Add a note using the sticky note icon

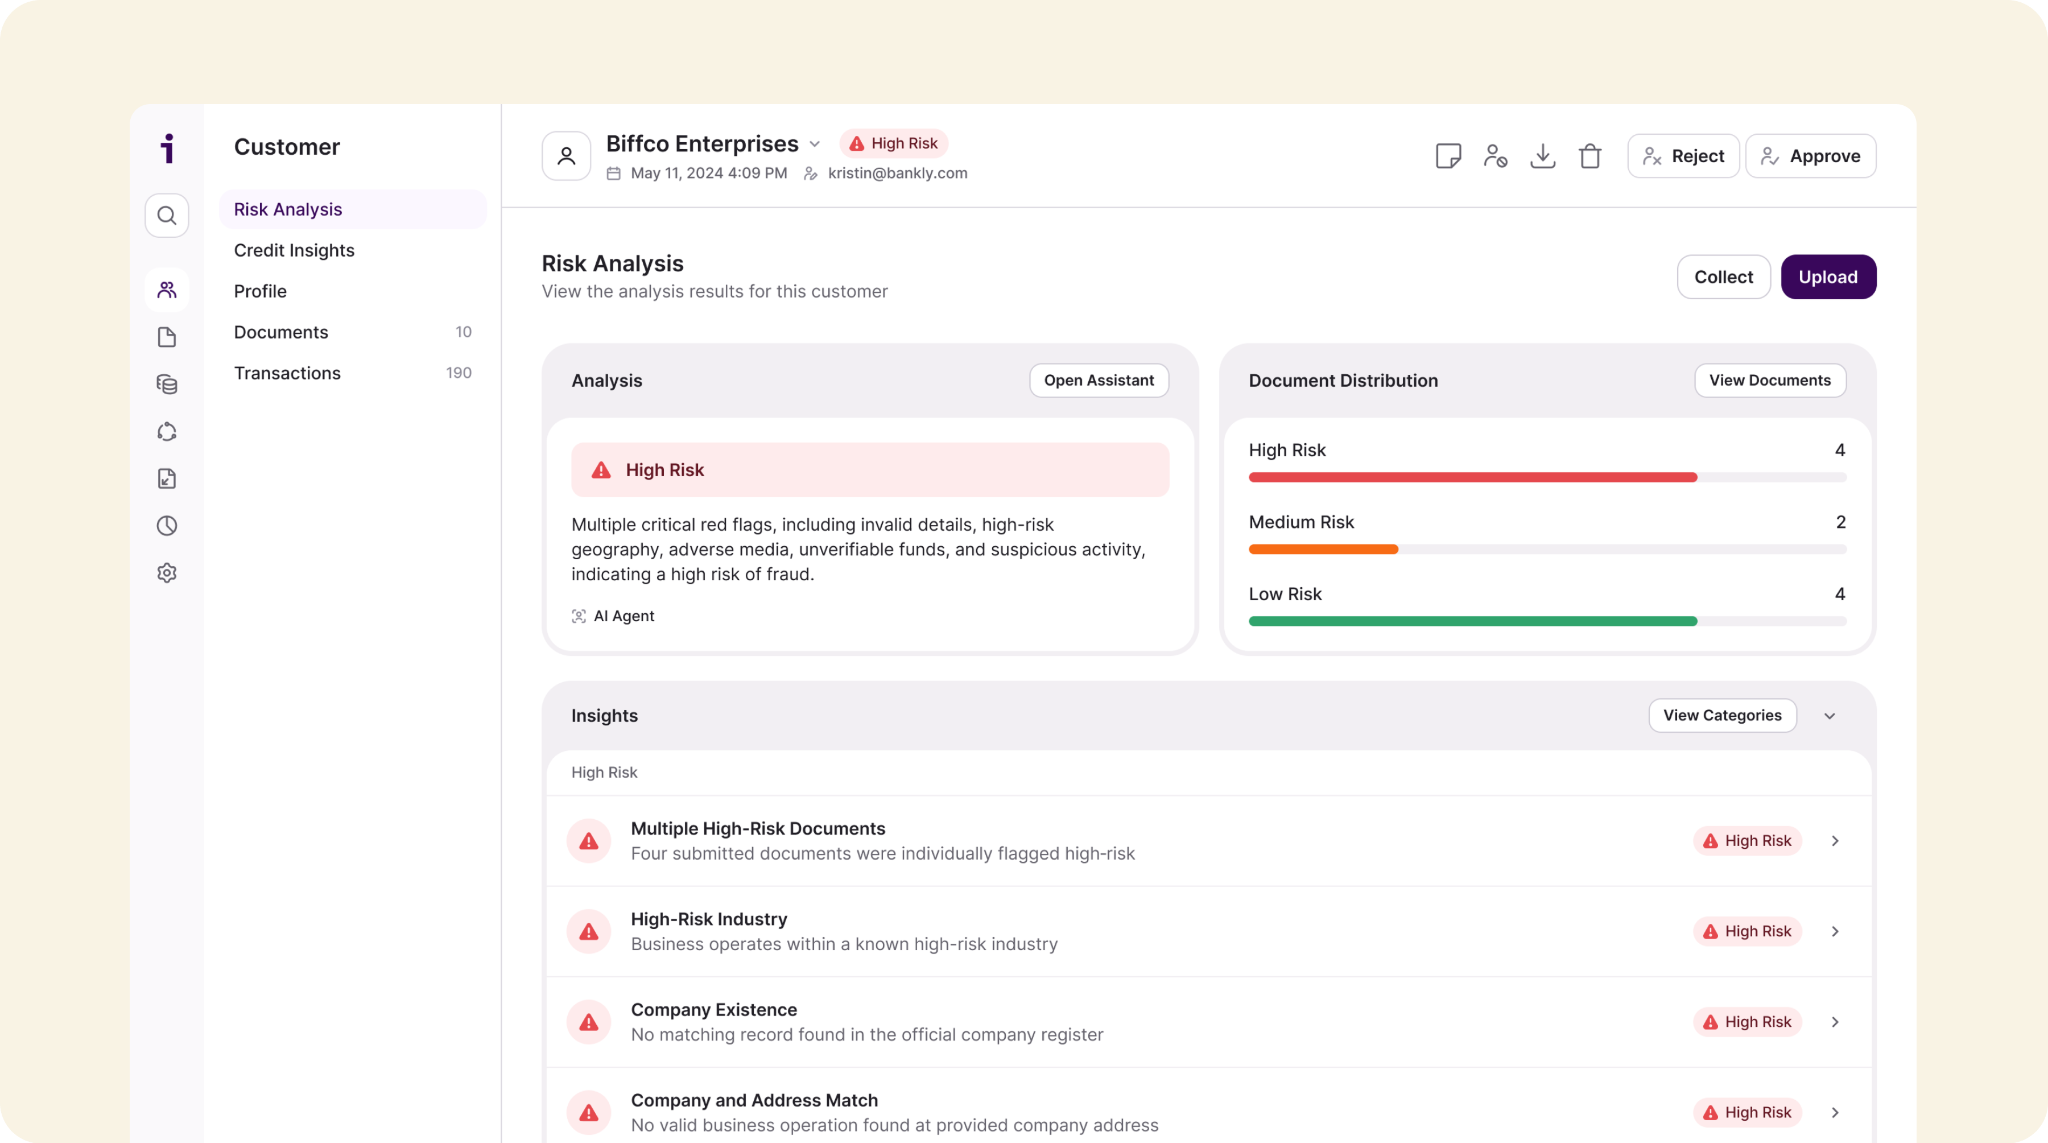(x=1448, y=156)
